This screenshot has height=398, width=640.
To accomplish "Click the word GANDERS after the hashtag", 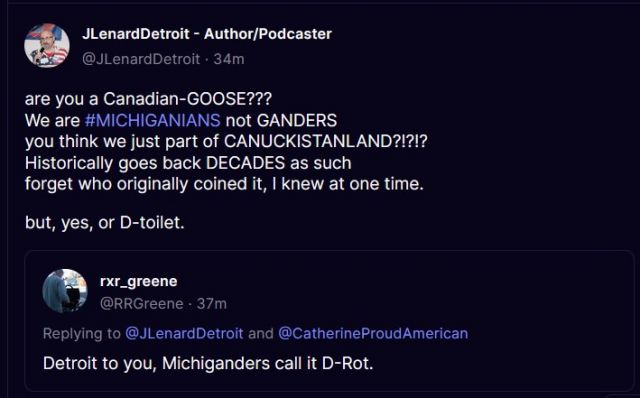I will (x=297, y=120).
